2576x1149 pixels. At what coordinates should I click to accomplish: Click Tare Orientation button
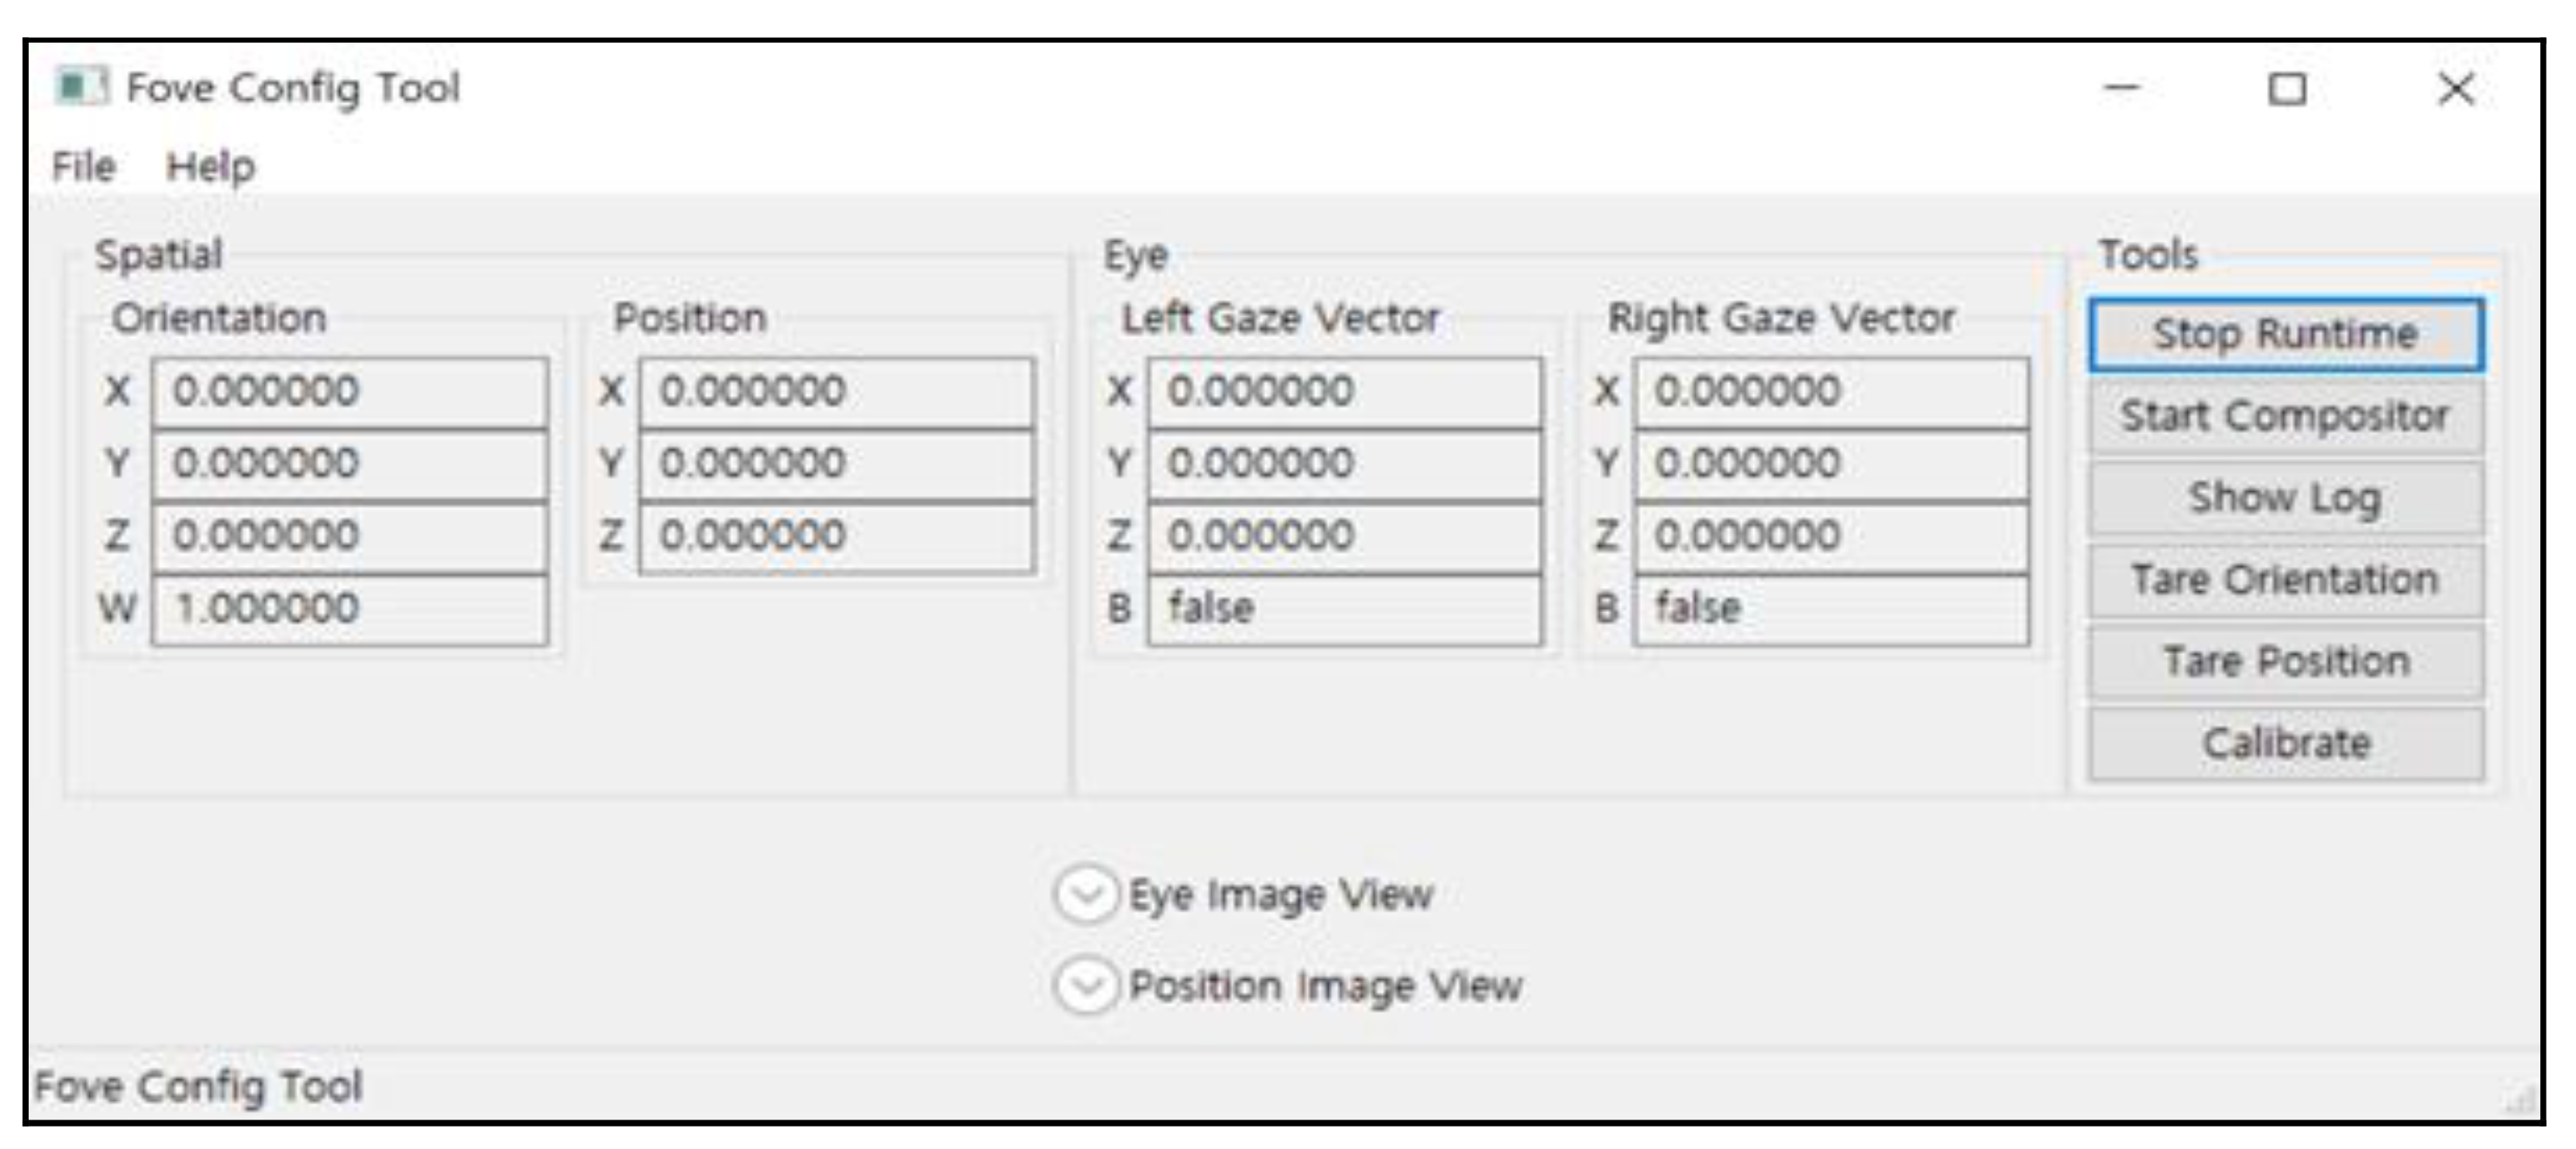point(2285,579)
